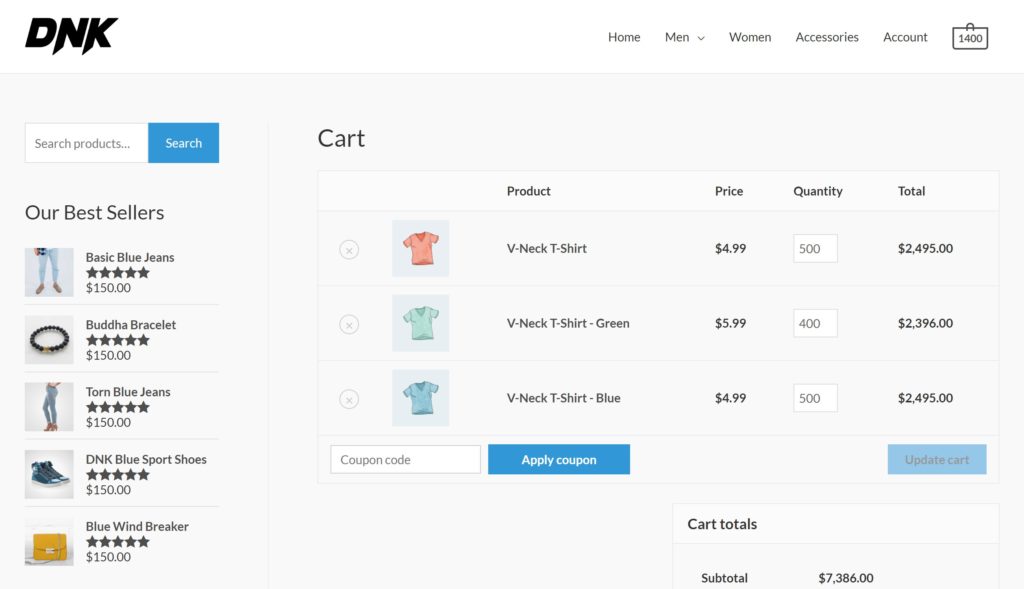This screenshot has height=589, width=1024.
Task: Open the V-Neck T-Shirt - Blue product link
Action: (564, 398)
